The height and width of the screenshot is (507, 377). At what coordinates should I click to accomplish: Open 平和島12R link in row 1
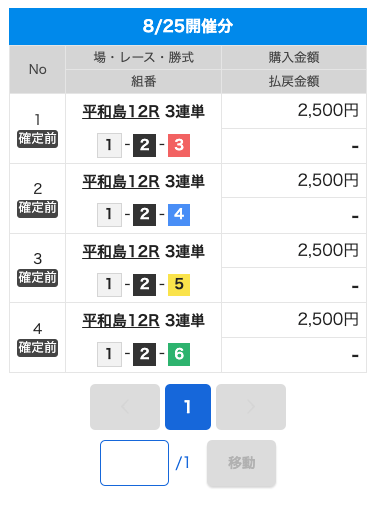point(121,111)
